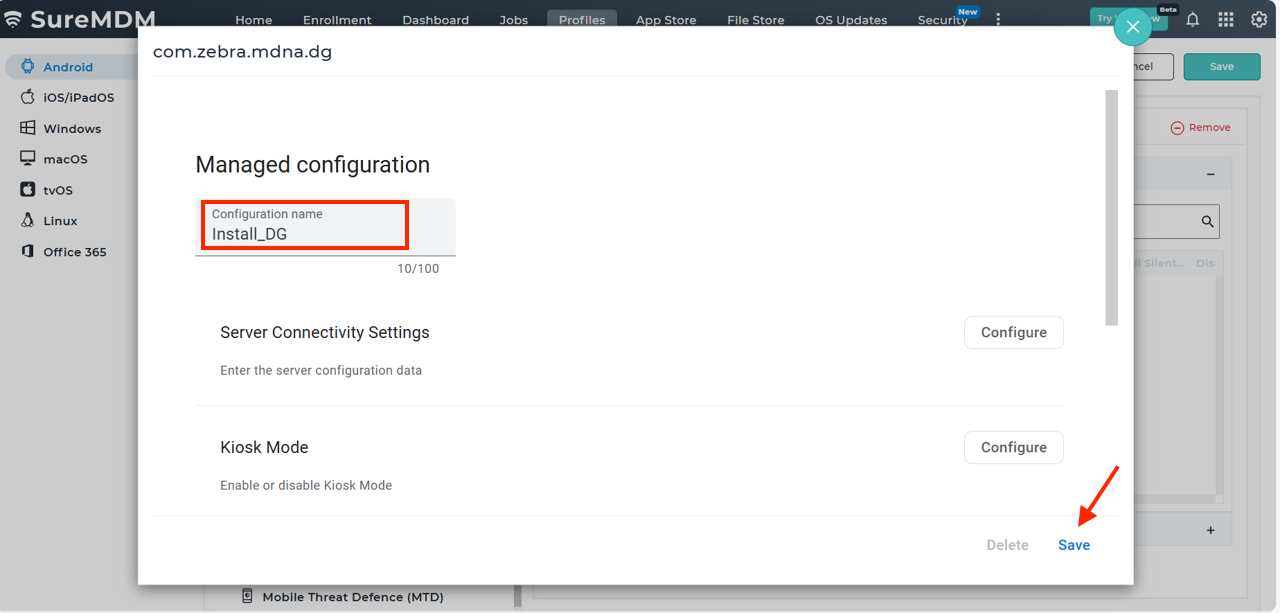Viewport: 1280px width, 613px height.
Task: Open the Jobs tab
Action: 513,20
